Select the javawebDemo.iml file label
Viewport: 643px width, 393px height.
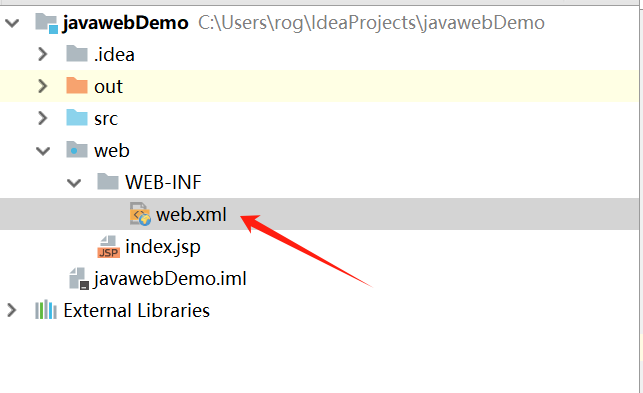[x=170, y=279]
